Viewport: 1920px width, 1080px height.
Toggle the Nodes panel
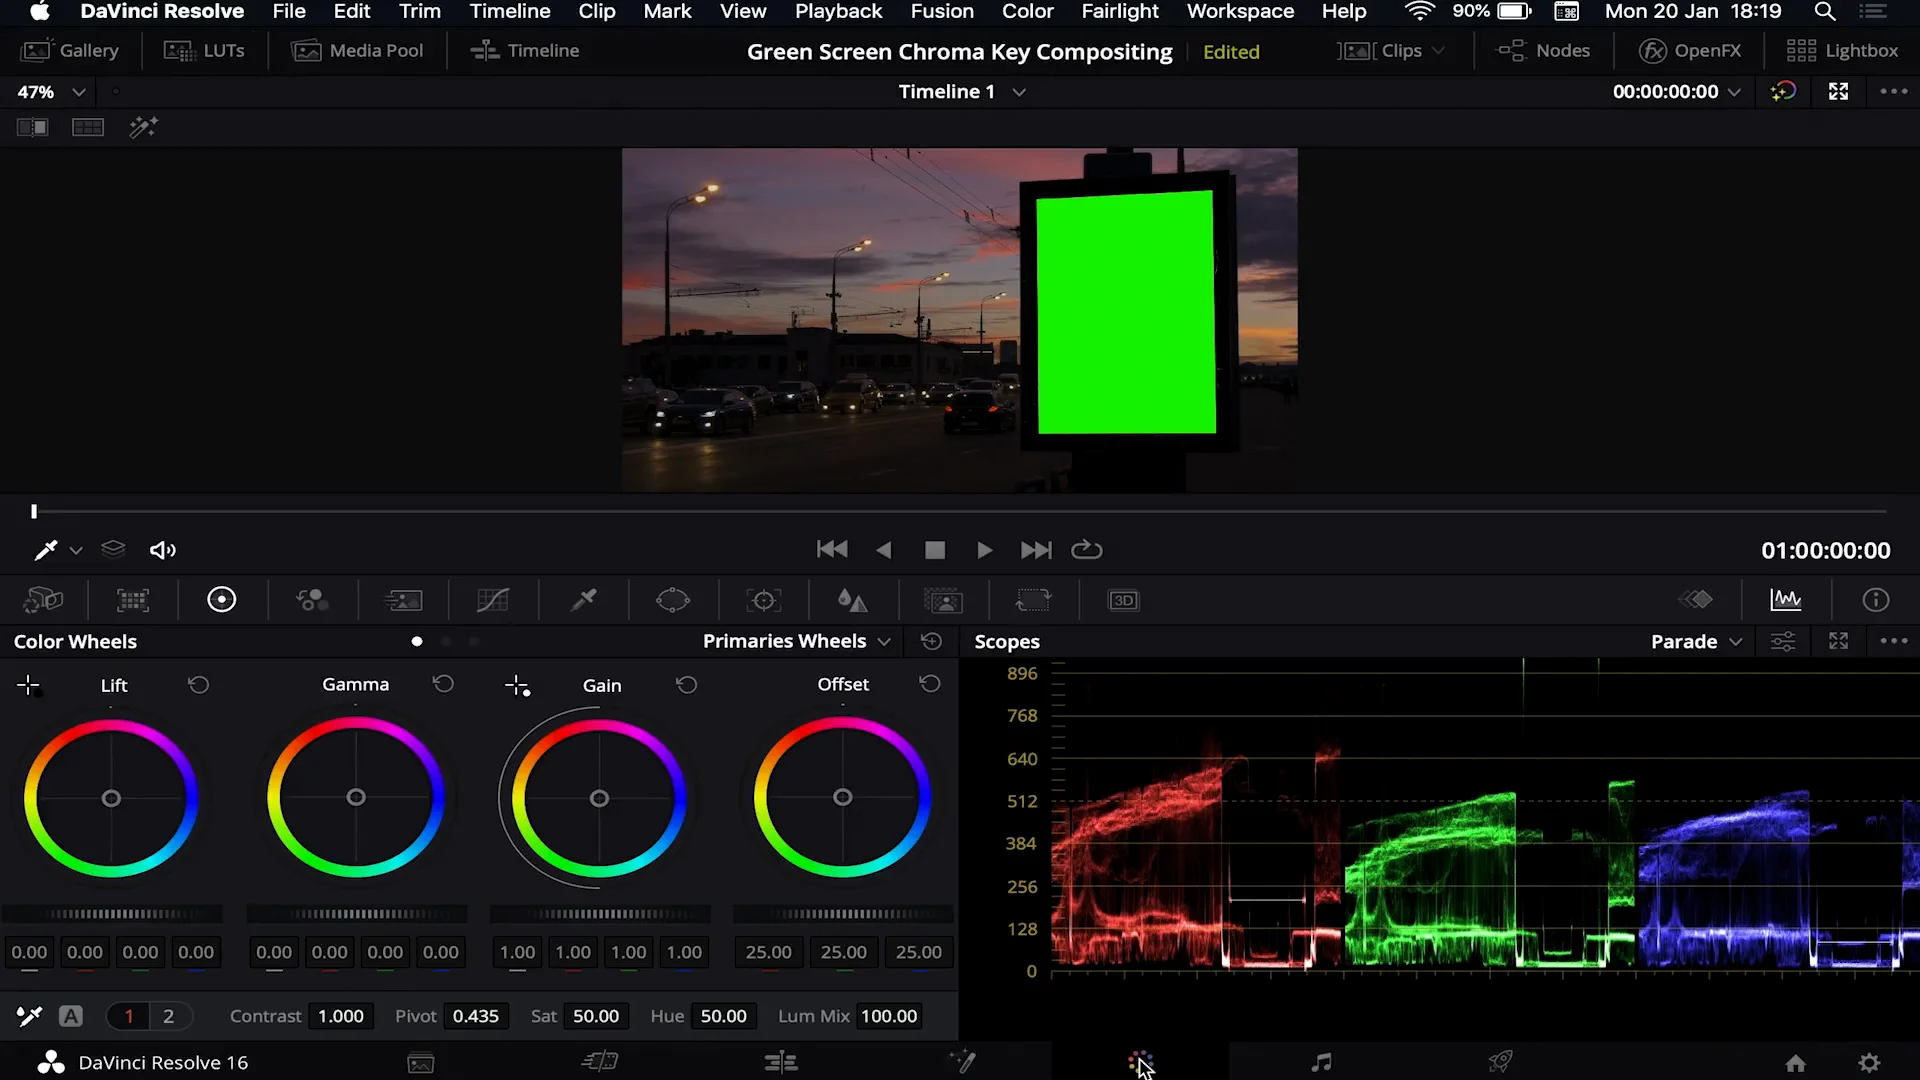click(1543, 51)
